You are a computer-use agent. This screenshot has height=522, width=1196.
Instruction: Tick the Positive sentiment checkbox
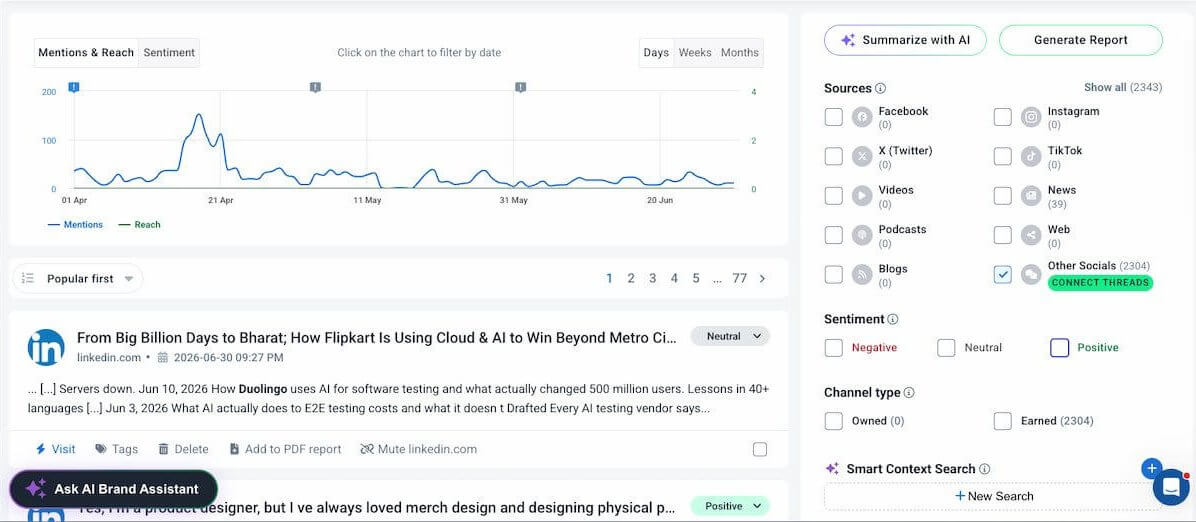coord(1059,348)
